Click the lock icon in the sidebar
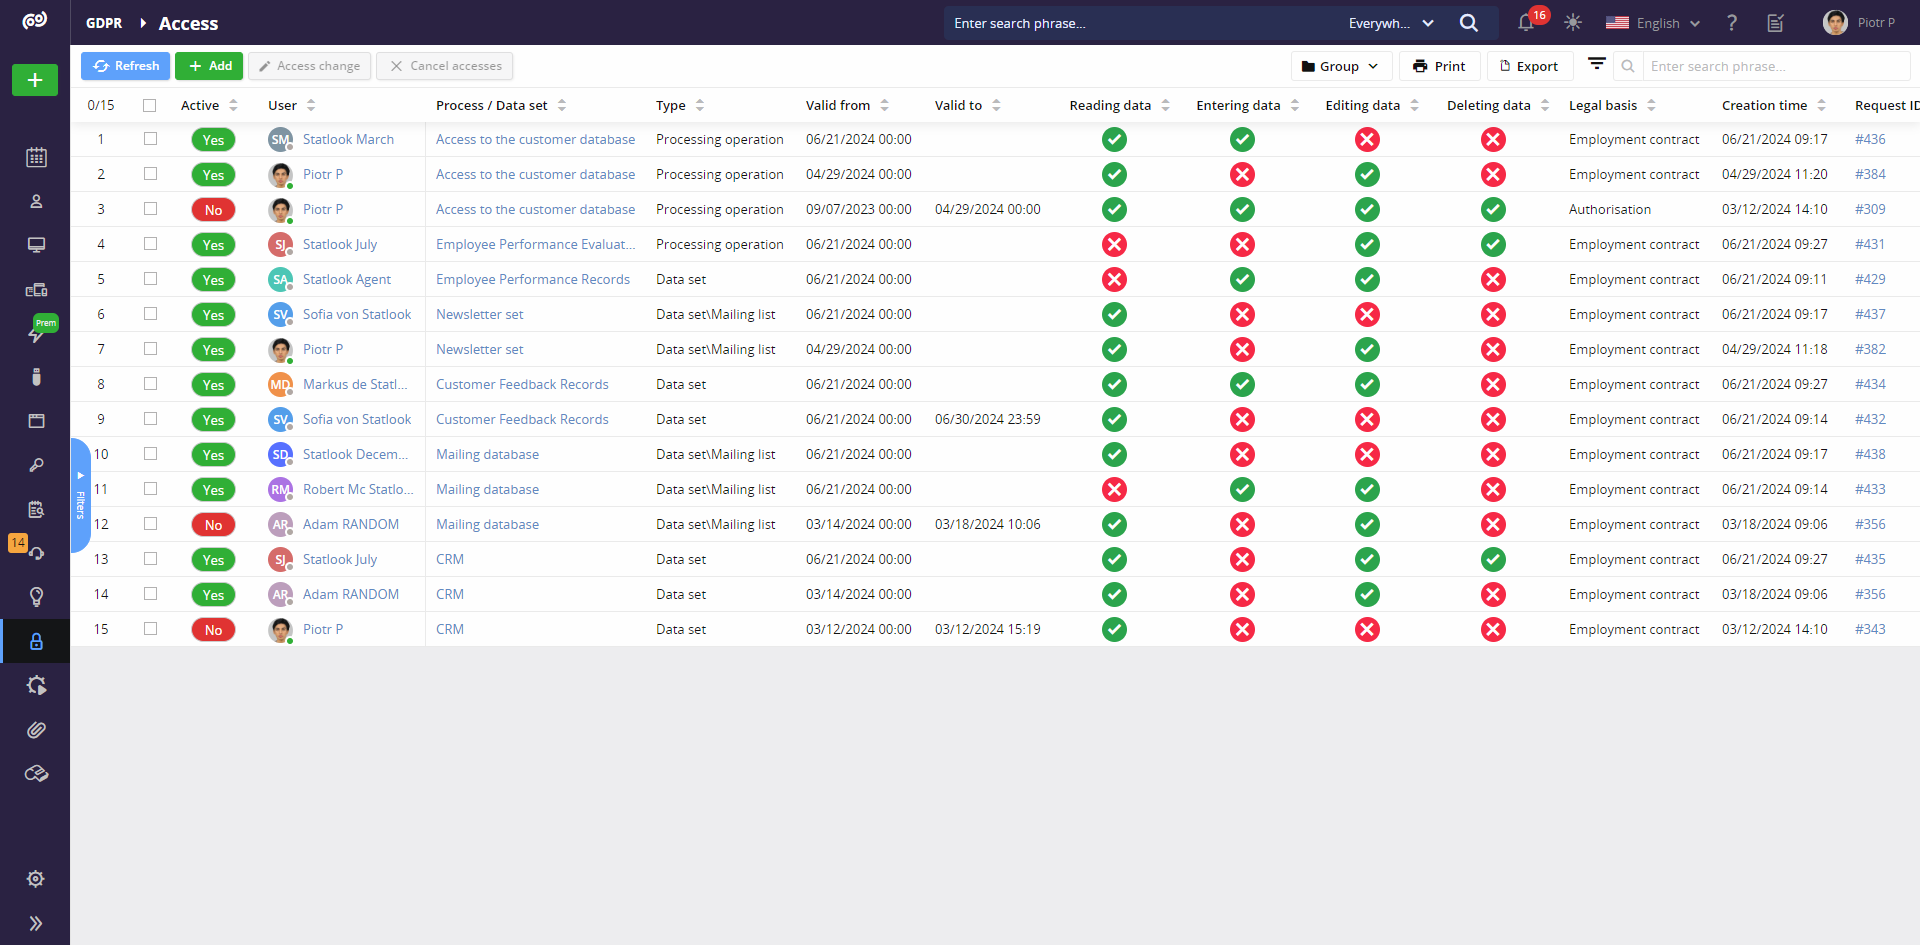 (36, 641)
